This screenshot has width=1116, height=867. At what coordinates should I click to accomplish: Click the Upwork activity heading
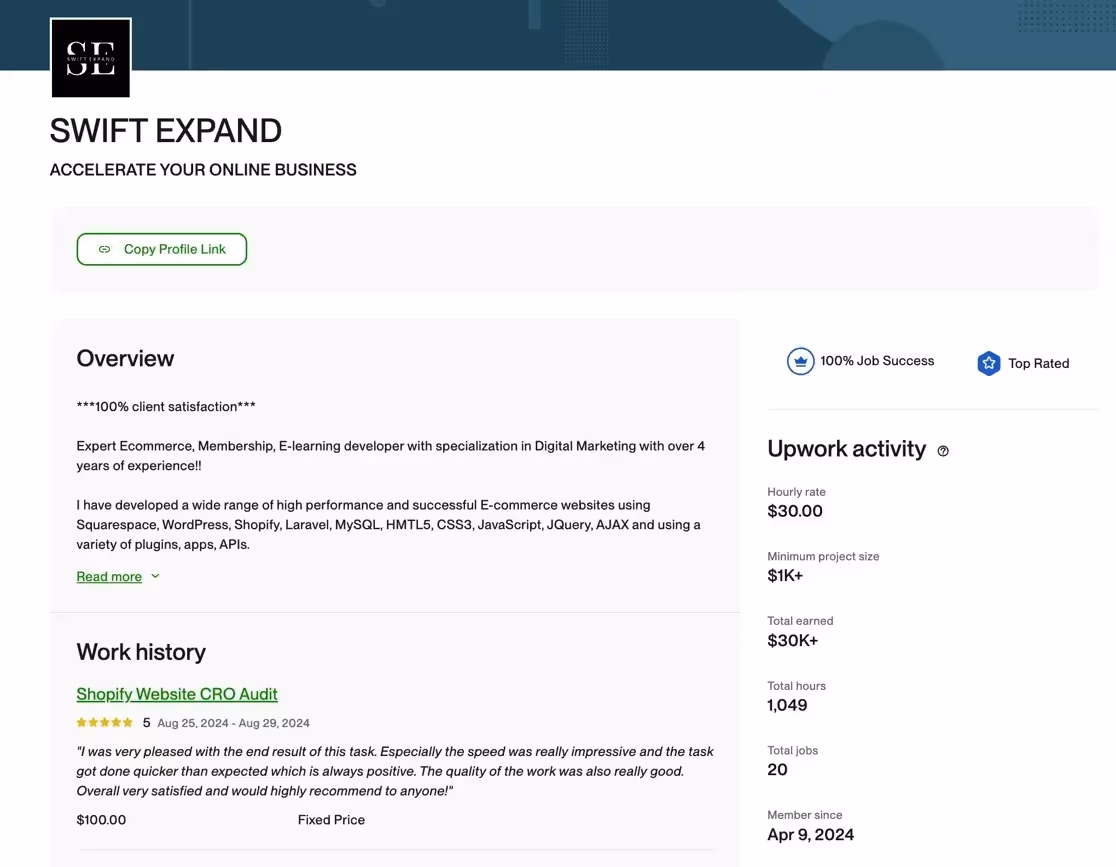847,449
